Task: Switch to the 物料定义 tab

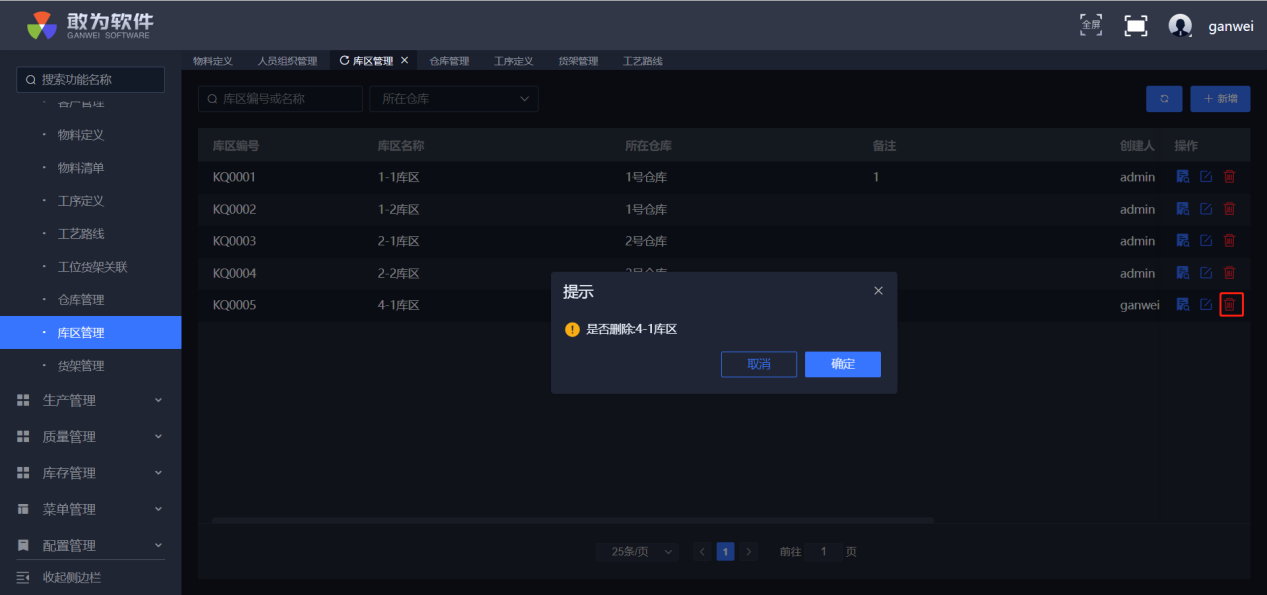Action: click(213, 61)
